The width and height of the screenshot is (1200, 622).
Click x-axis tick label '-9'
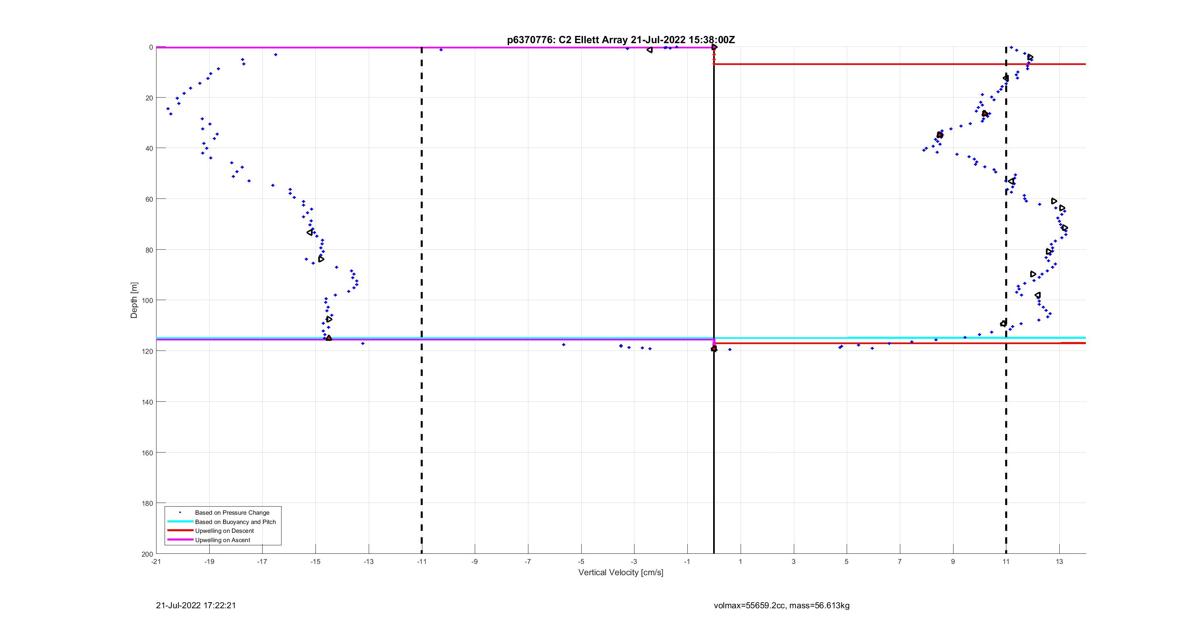point(475,561)
